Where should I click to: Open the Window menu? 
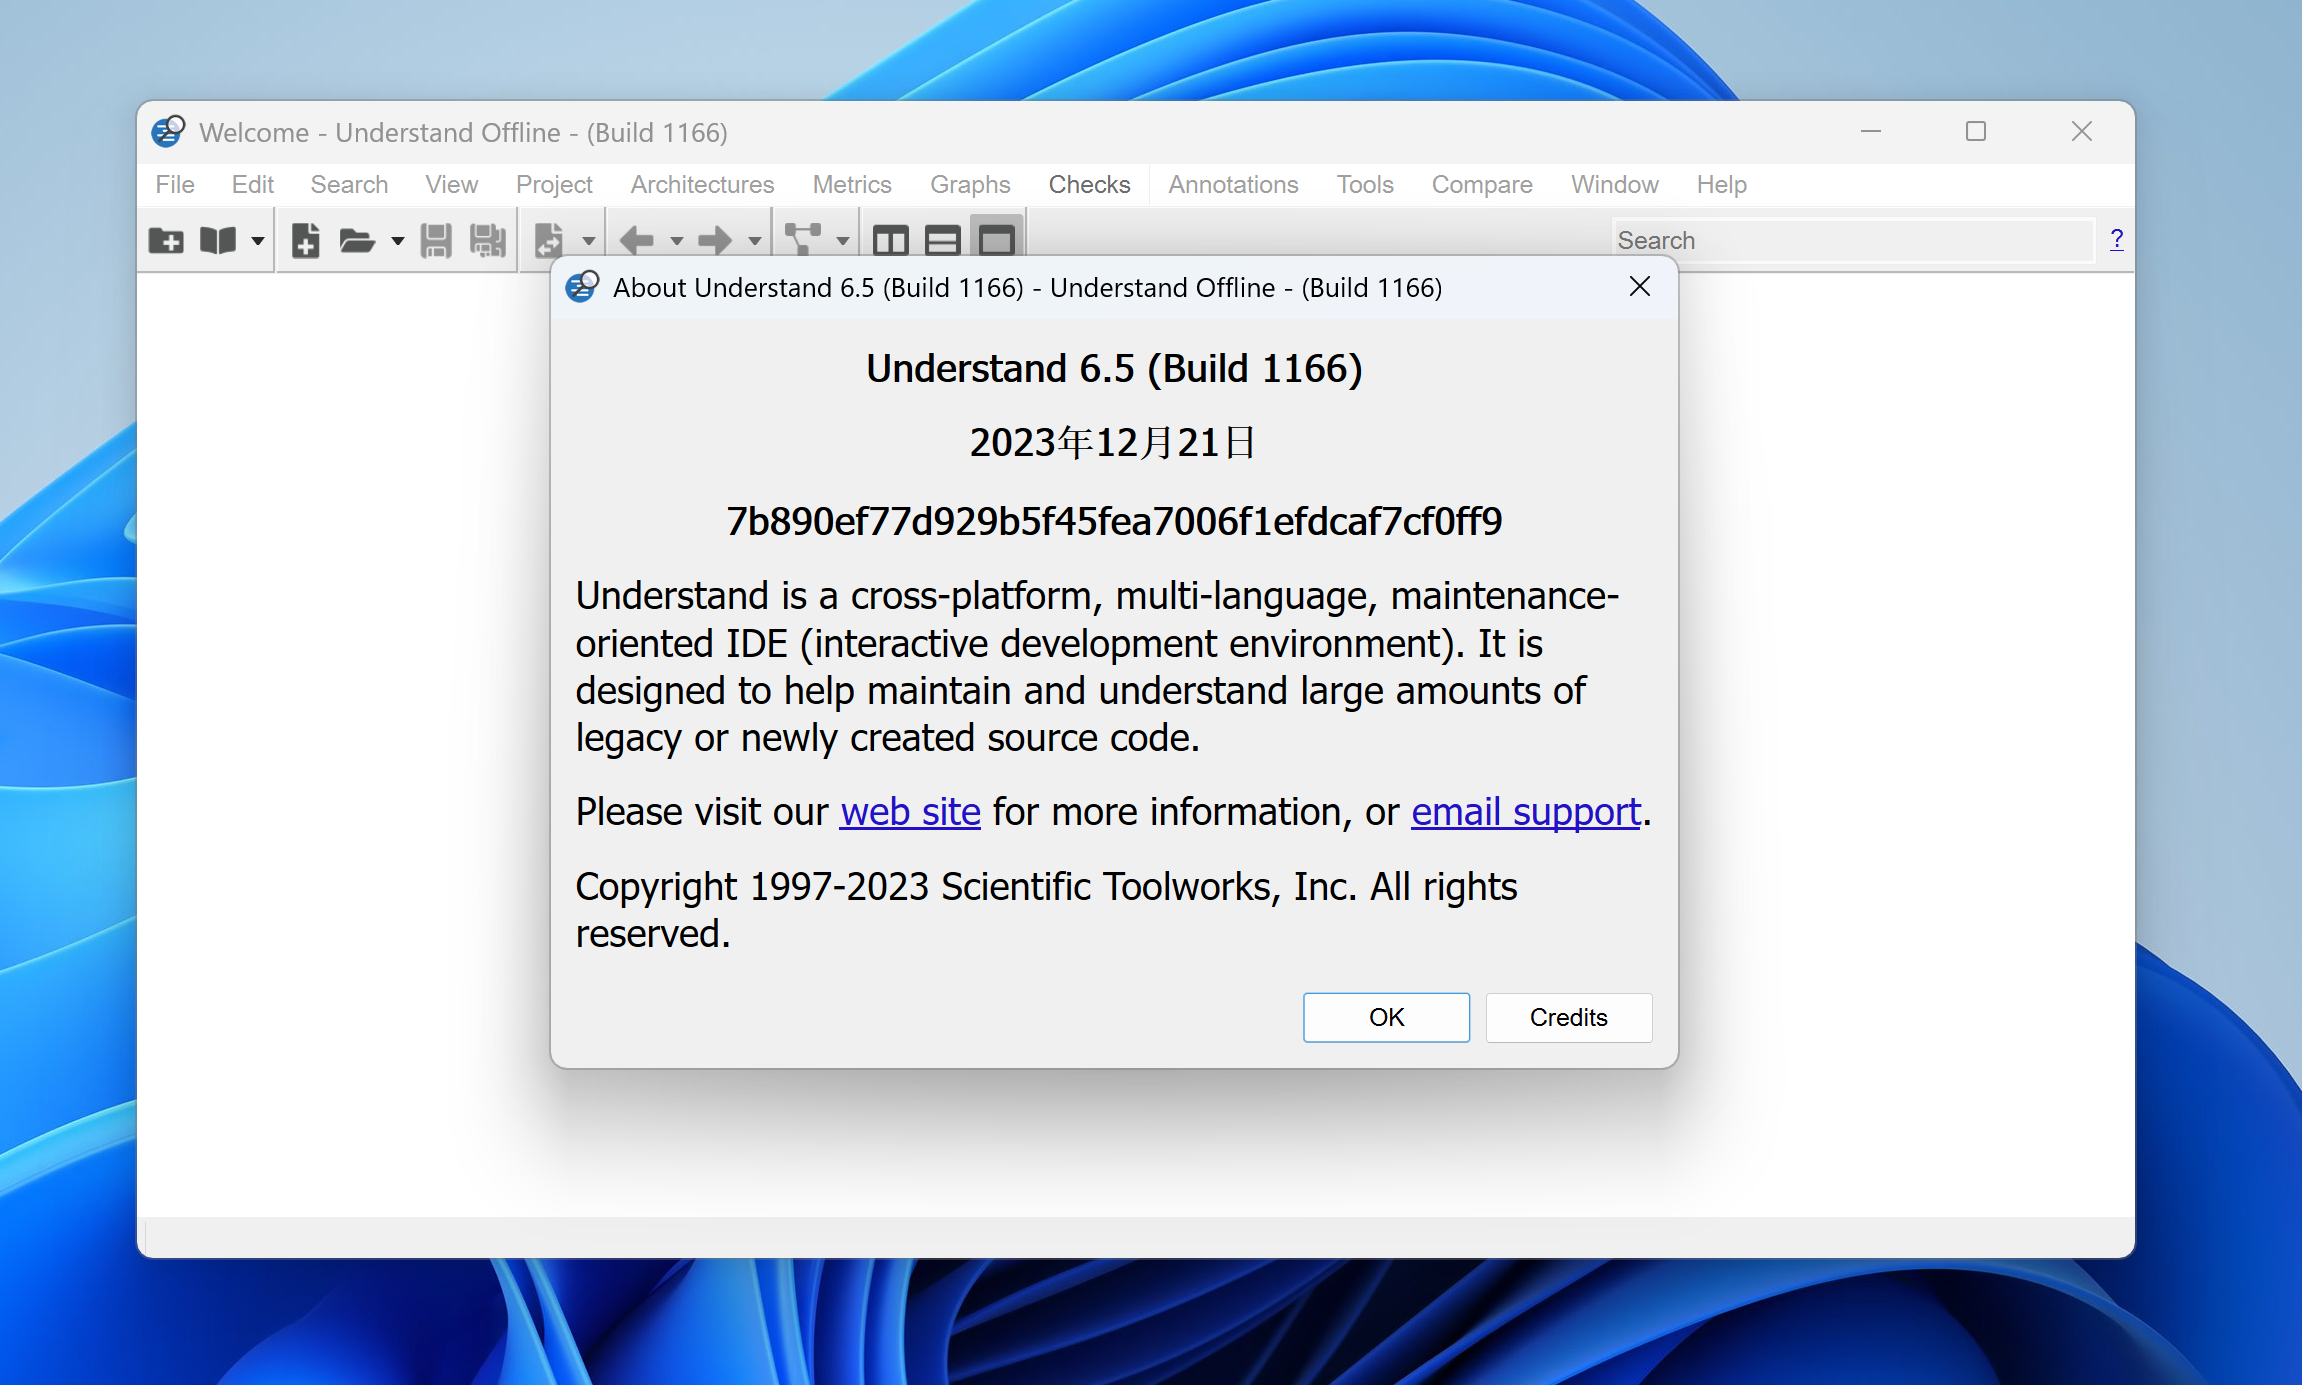pyautogui.click(x=1614, y=184)
